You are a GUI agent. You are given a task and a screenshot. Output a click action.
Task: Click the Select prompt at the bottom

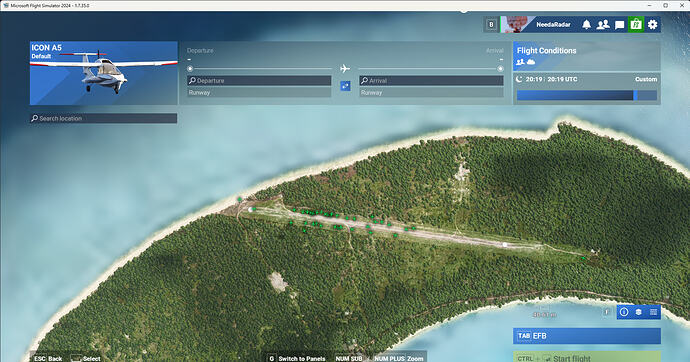pyautogui.click(x=86, y=358)
